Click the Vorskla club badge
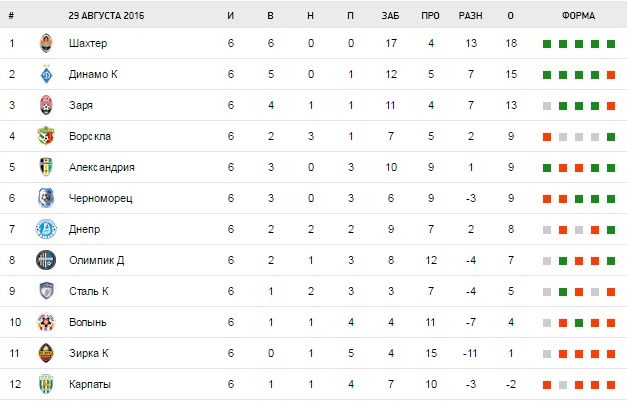This screenshot has width=627, height=401. pos(45,137)
